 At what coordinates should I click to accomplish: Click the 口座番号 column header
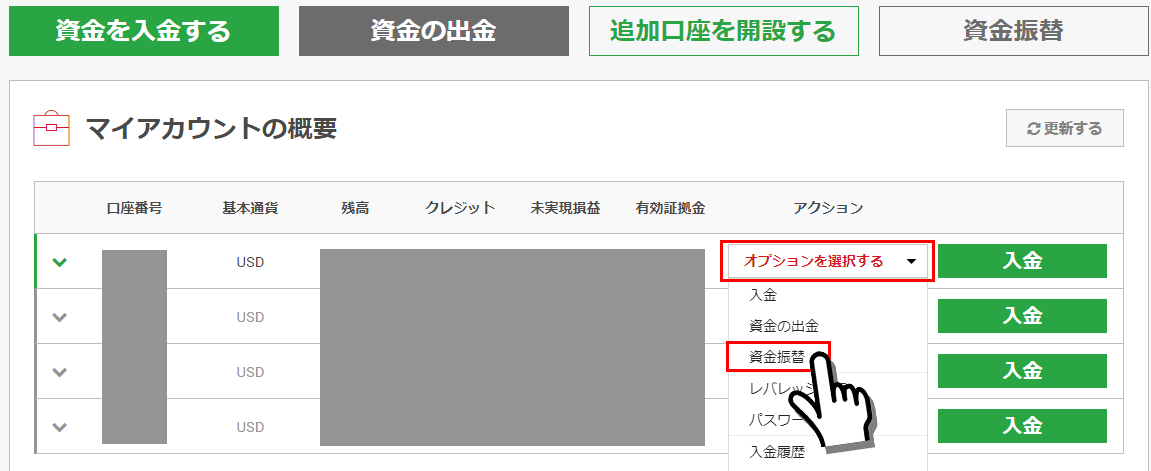tap(134, 208)
